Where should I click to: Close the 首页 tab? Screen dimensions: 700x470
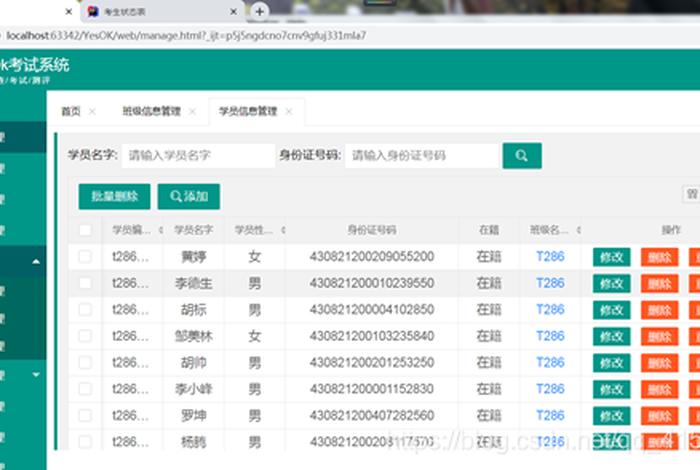point(92,111)
